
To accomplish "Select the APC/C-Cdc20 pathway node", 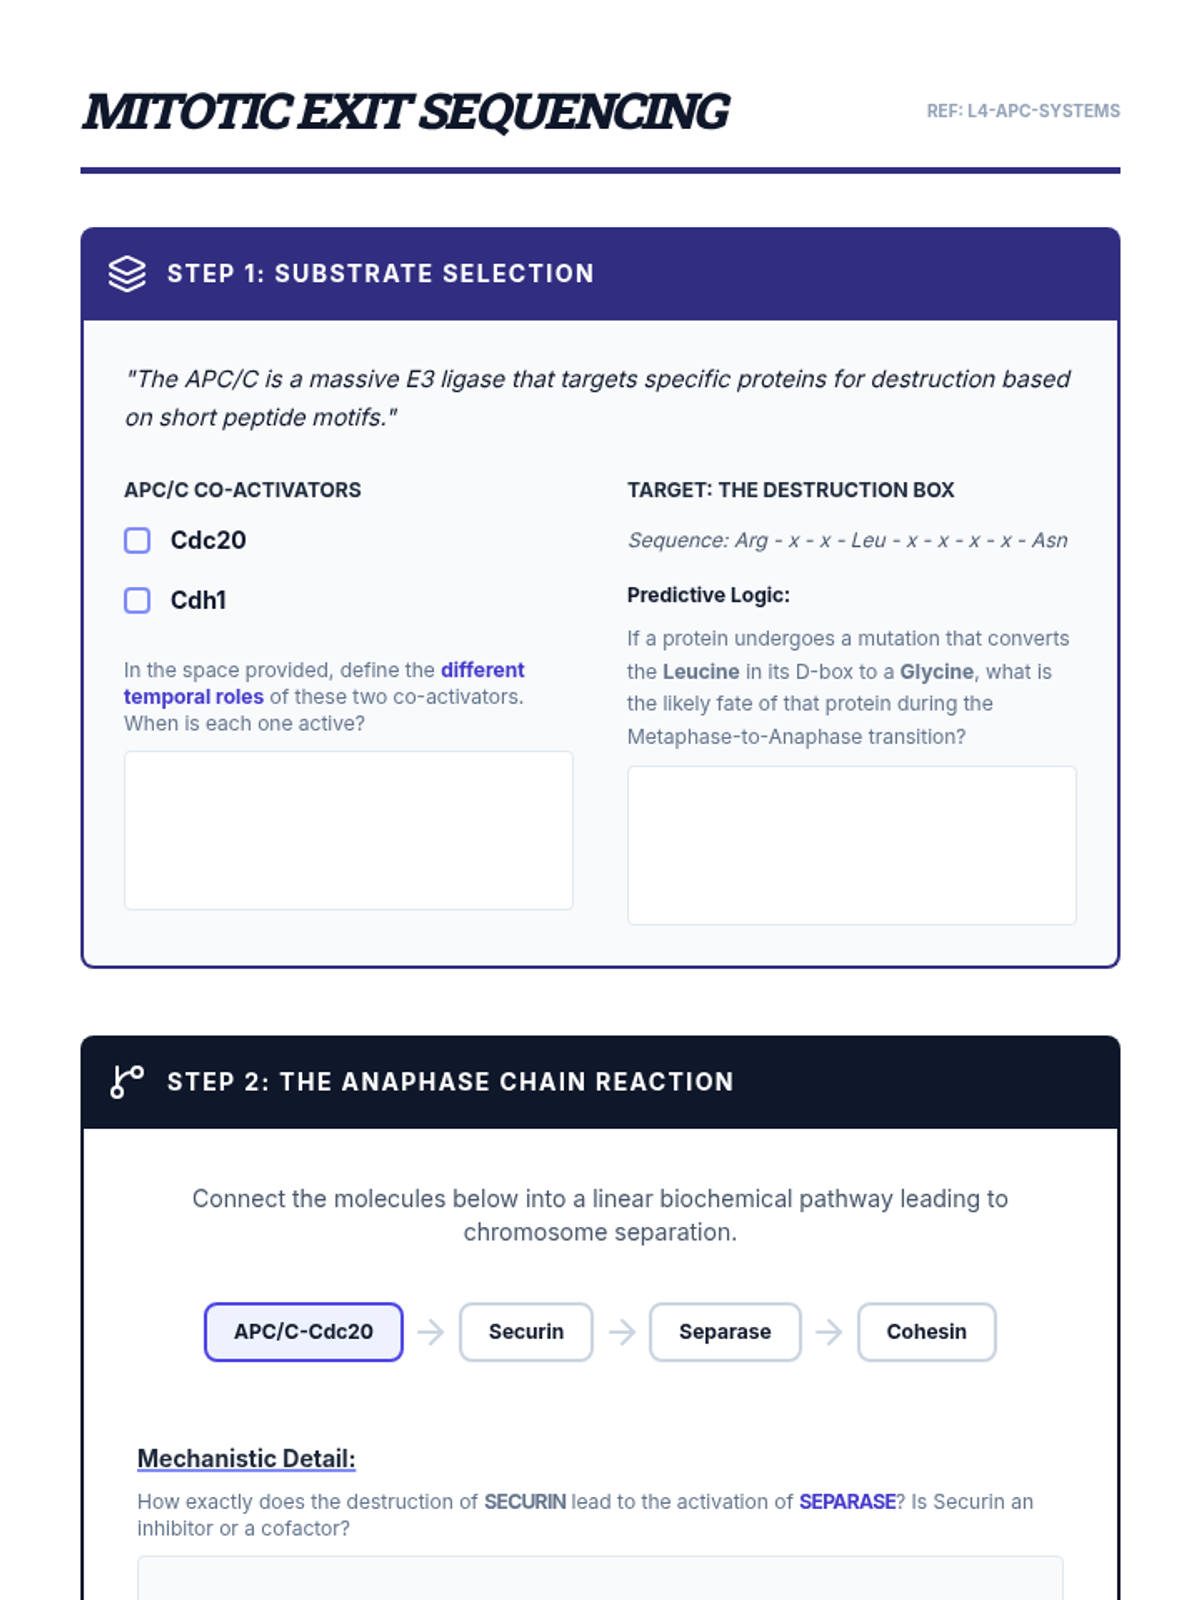I will pos(303,1332).
